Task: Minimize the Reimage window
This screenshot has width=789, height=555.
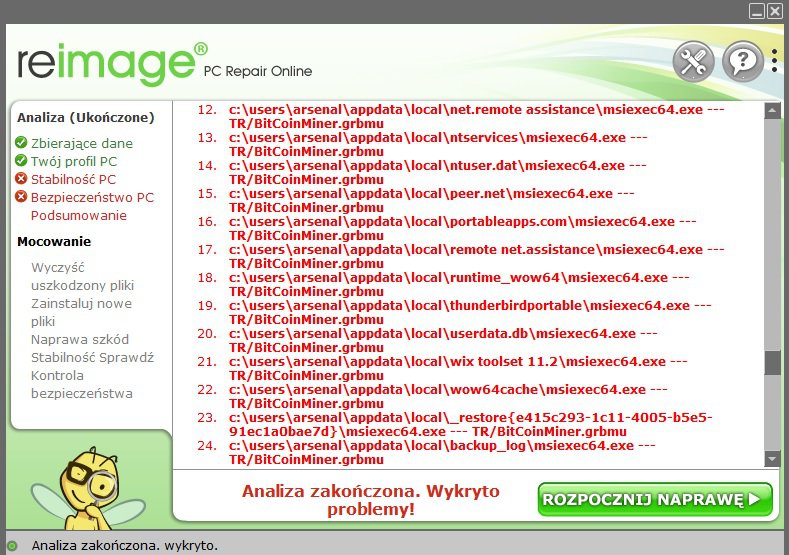Action: [x=757, y=11]
